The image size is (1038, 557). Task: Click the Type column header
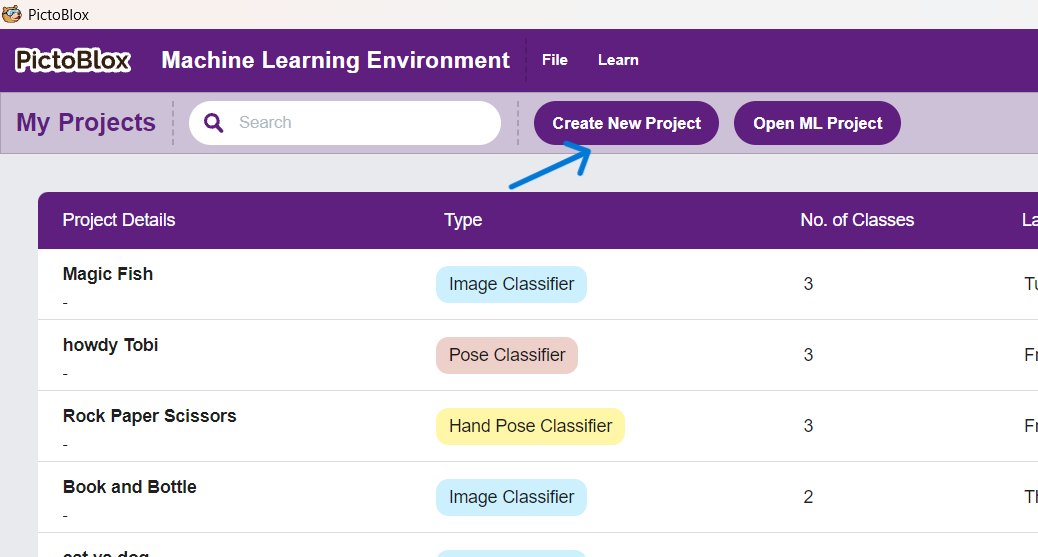point(463,220)
